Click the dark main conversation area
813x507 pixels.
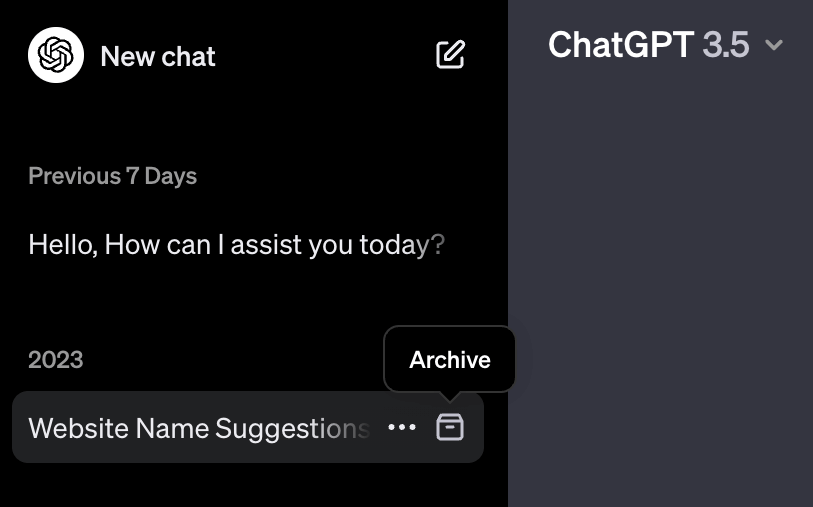coord(660,300)
